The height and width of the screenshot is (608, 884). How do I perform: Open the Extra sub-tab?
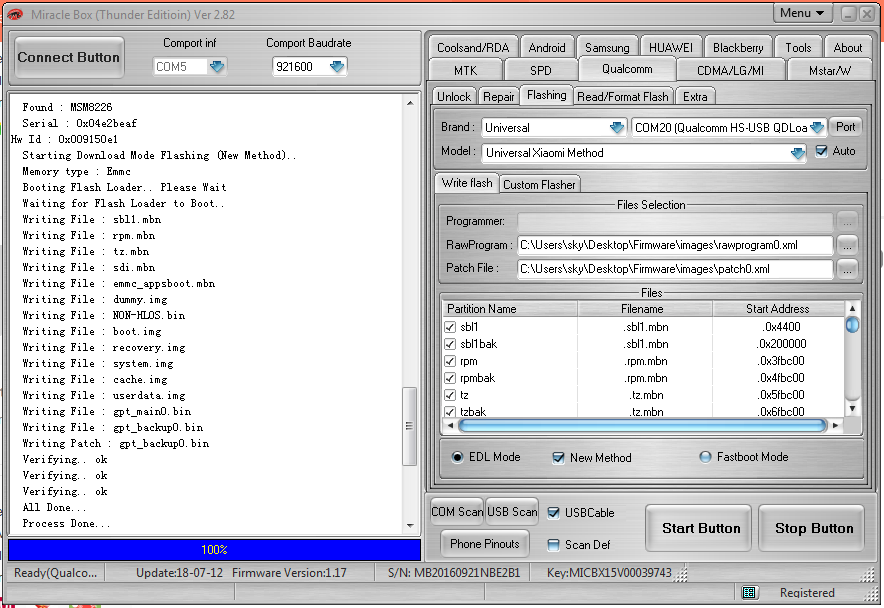click(x=695, y=96)
